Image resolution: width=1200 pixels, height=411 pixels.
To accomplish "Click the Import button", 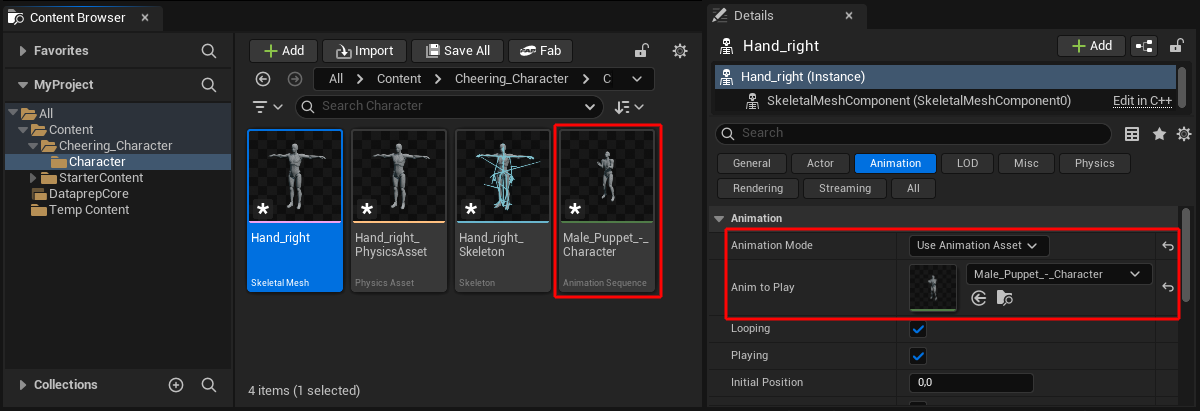I will [365, 51].
